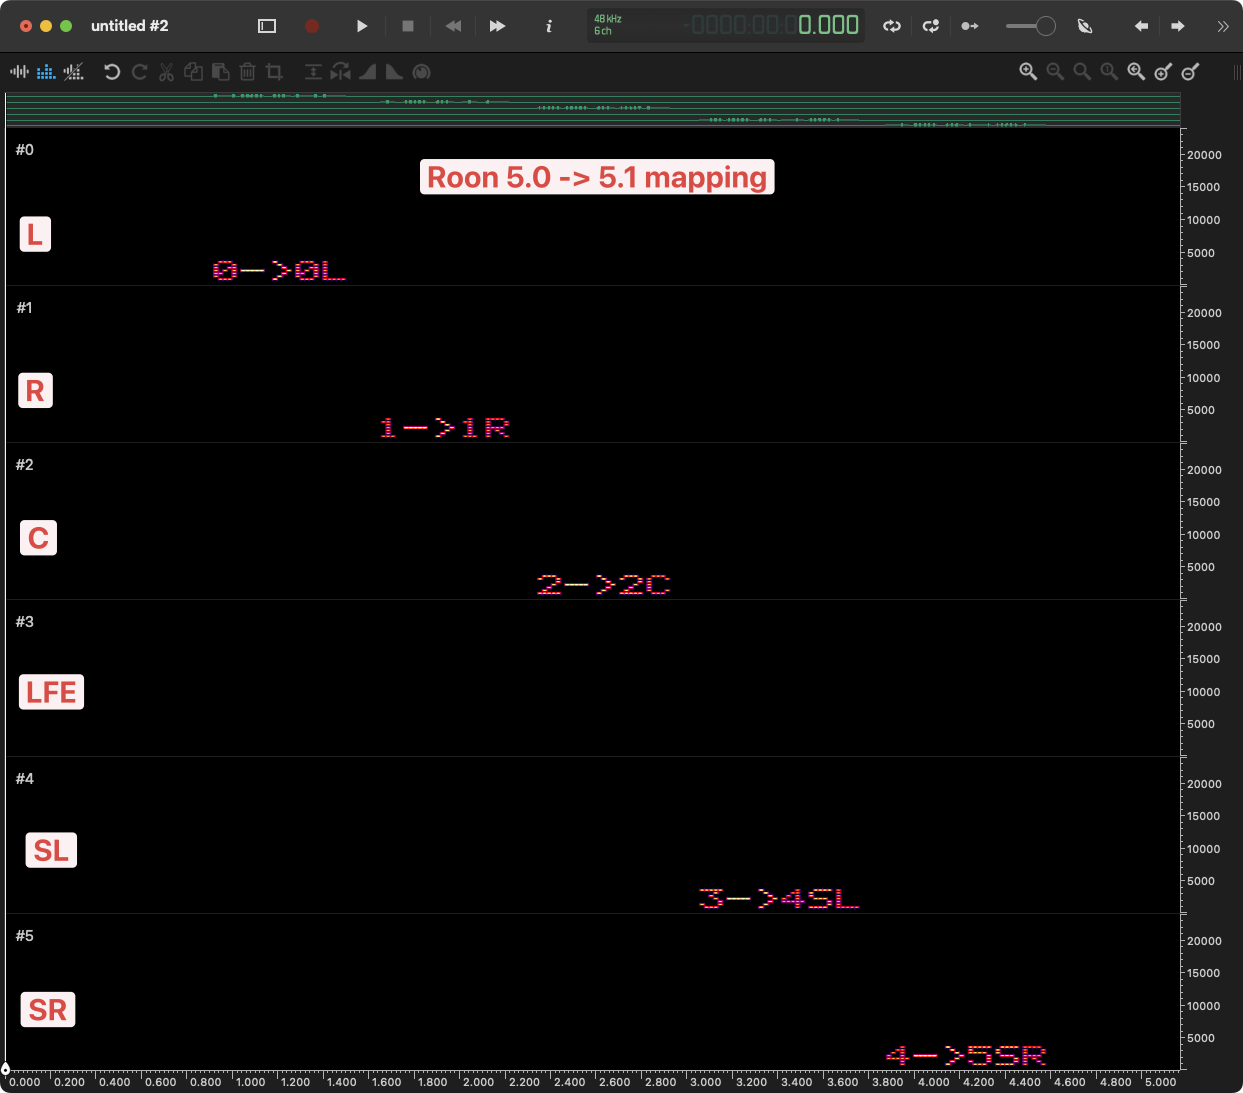Select channel #0 label
Viewport: 1243px width, 1093px height.
[x=25, y=150]
